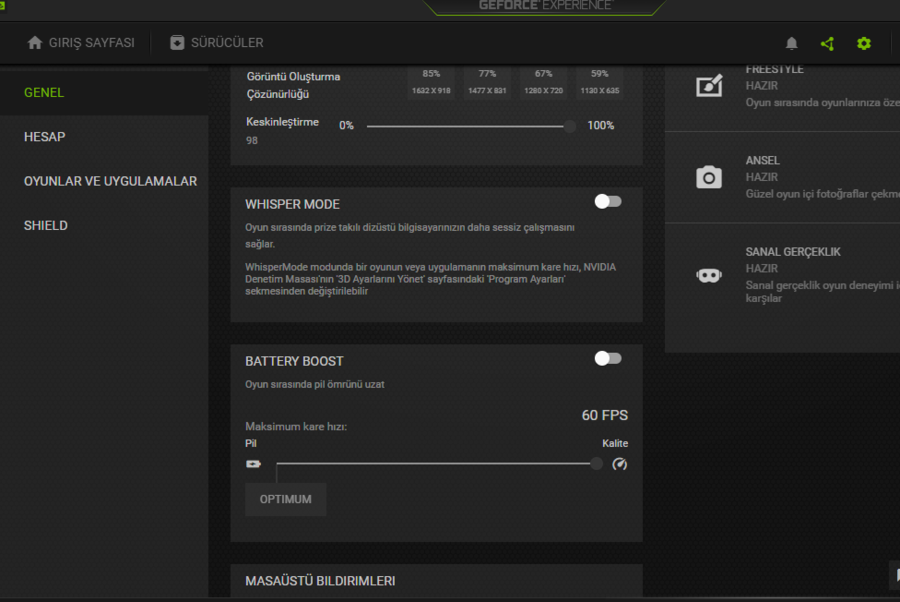Open settings via the green gear icon
900x602 pixels.
coord(863,43)
